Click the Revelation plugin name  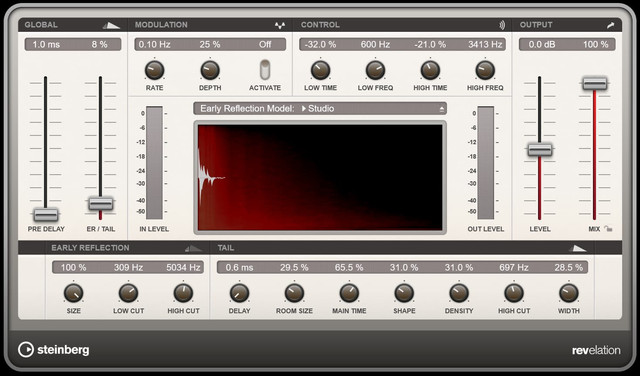596,350
